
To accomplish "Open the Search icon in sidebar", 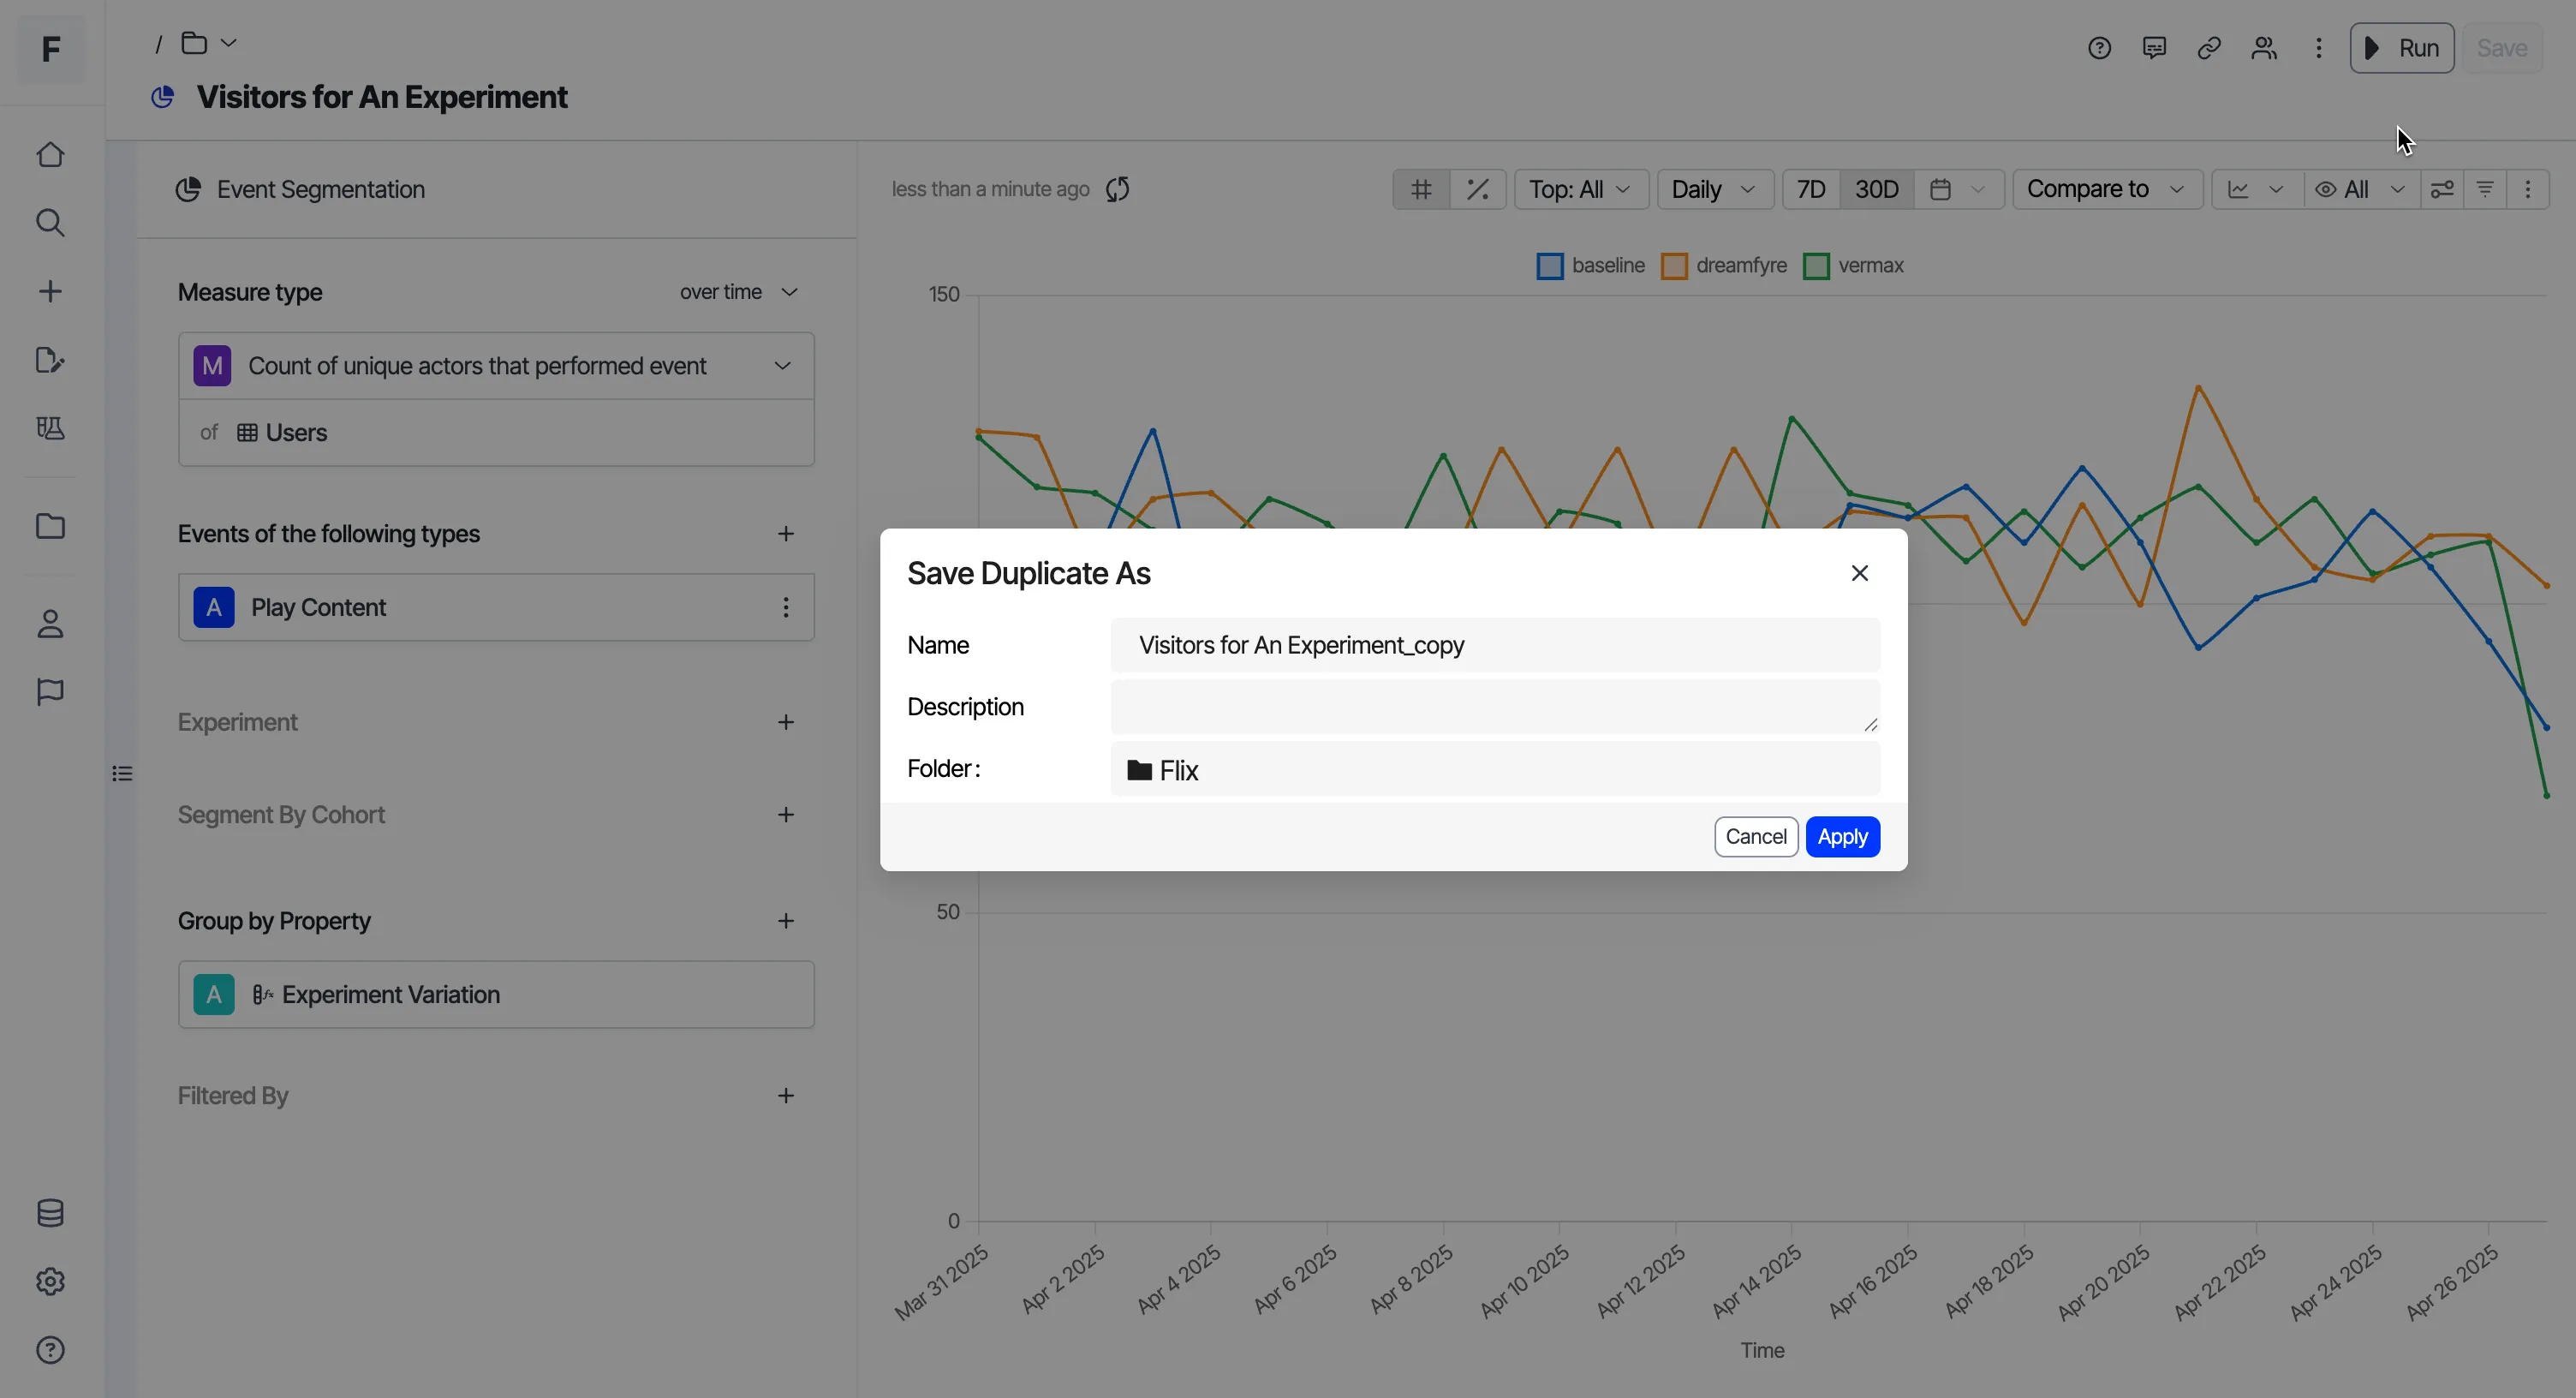I will (x=50, y=223).
